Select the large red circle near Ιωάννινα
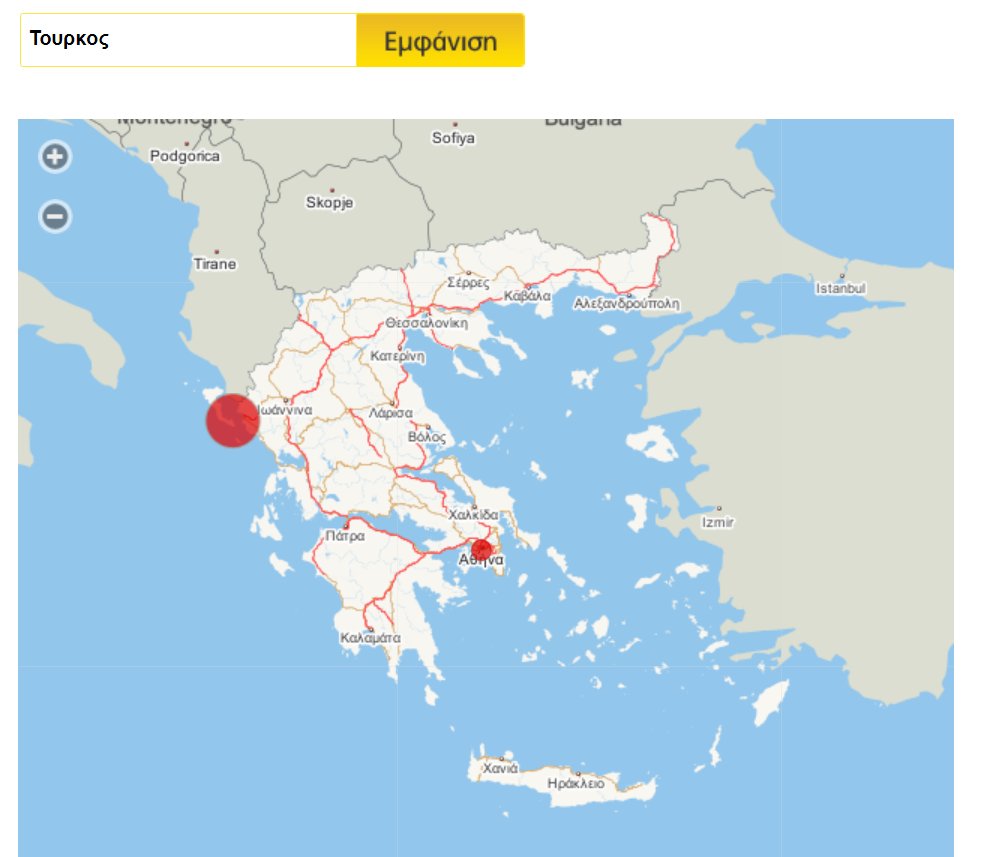The width and height of the screenshot is (984, 857). click(233, 420)
